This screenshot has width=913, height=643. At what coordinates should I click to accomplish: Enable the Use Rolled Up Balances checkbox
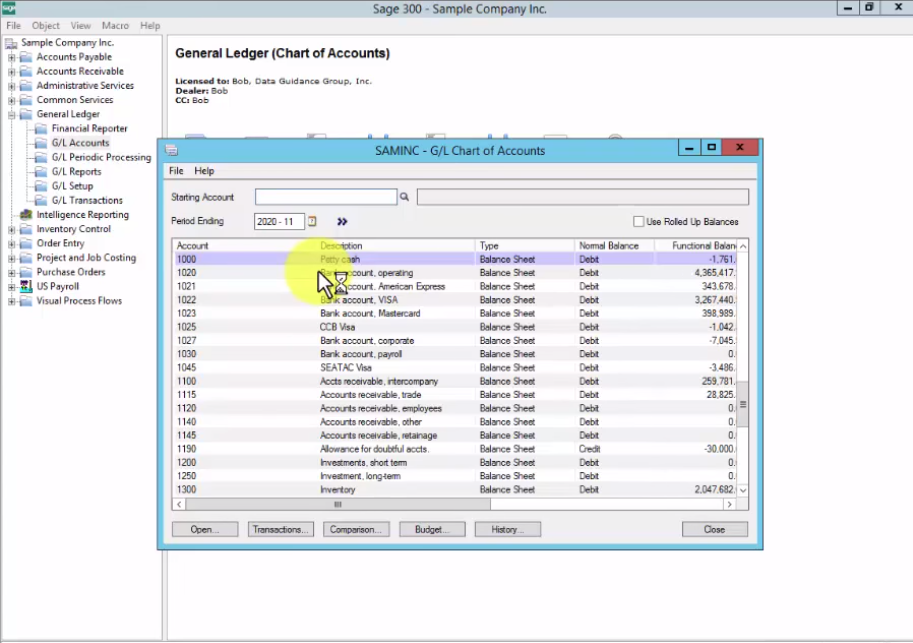coord(639,222)
